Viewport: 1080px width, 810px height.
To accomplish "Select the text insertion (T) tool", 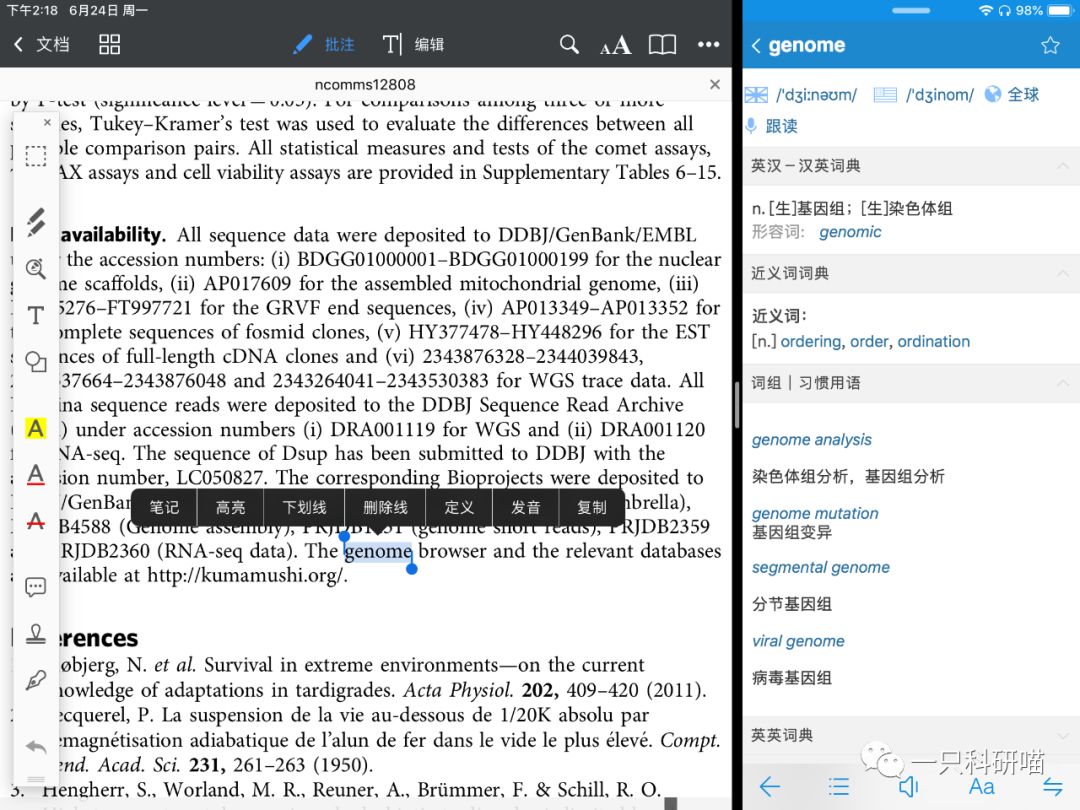I will pos(35,315).
